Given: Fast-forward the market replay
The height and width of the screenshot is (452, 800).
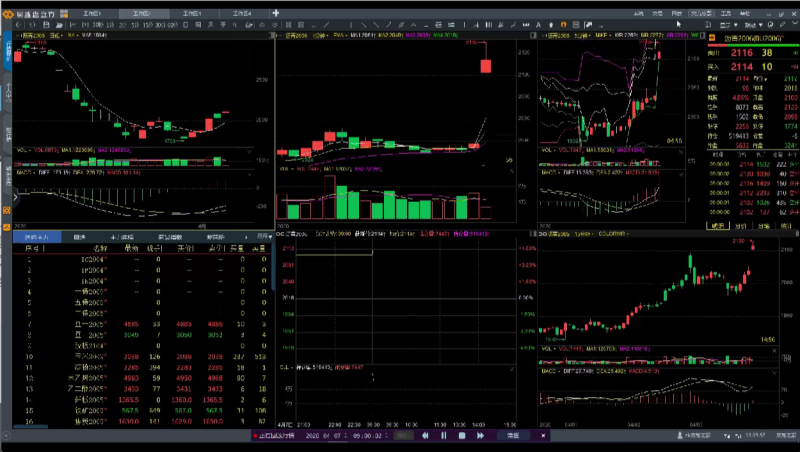Looking at the screenshot, I should point(479,436).
